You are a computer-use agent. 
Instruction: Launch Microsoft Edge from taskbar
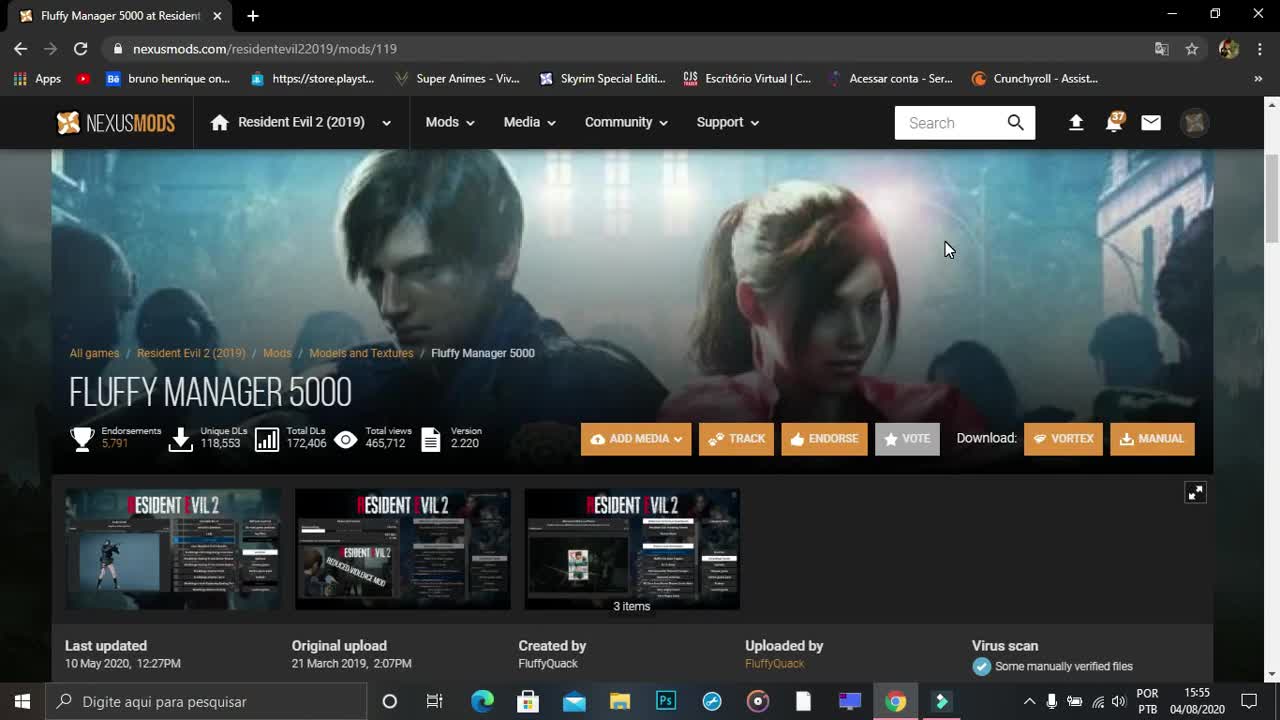pos(482,701)
